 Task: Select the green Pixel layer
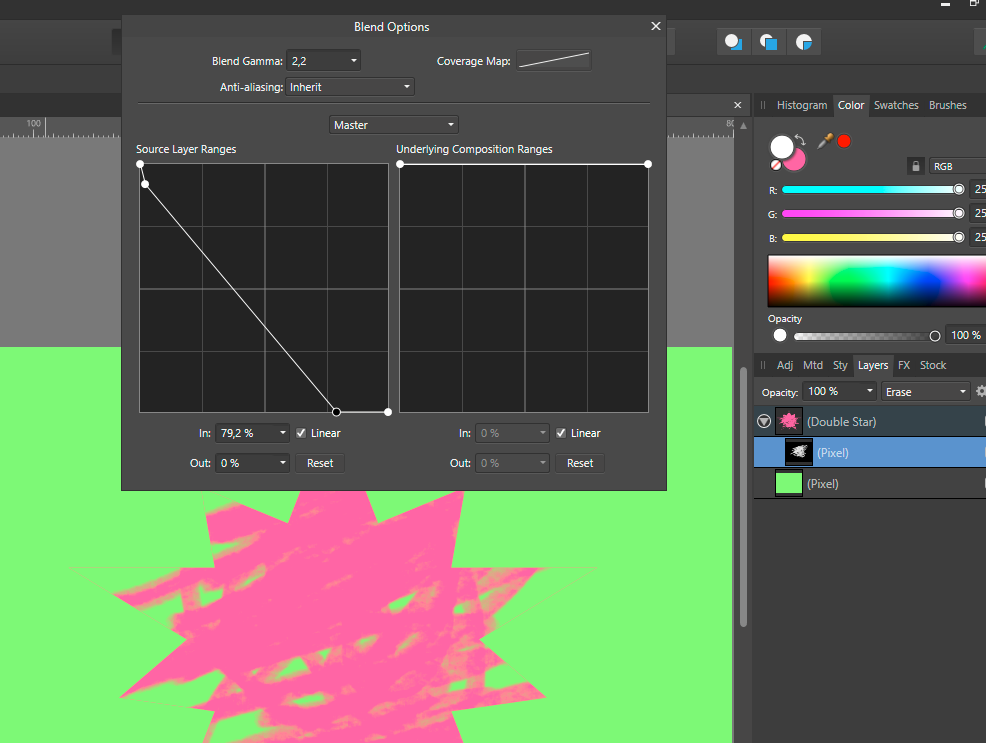click(x=870, y=483)
